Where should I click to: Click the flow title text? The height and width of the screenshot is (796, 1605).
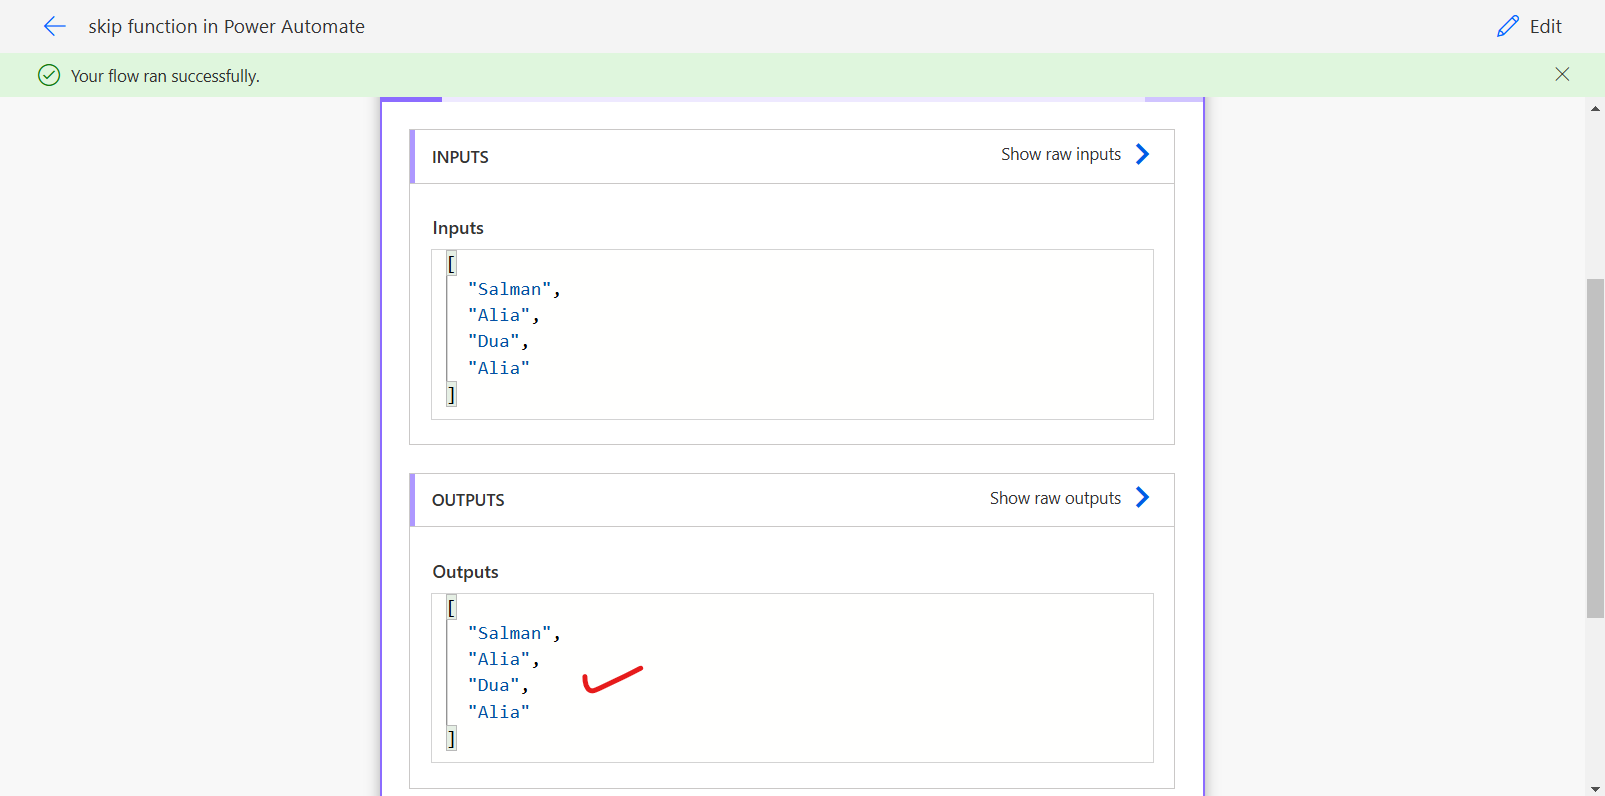click(226, 27)
